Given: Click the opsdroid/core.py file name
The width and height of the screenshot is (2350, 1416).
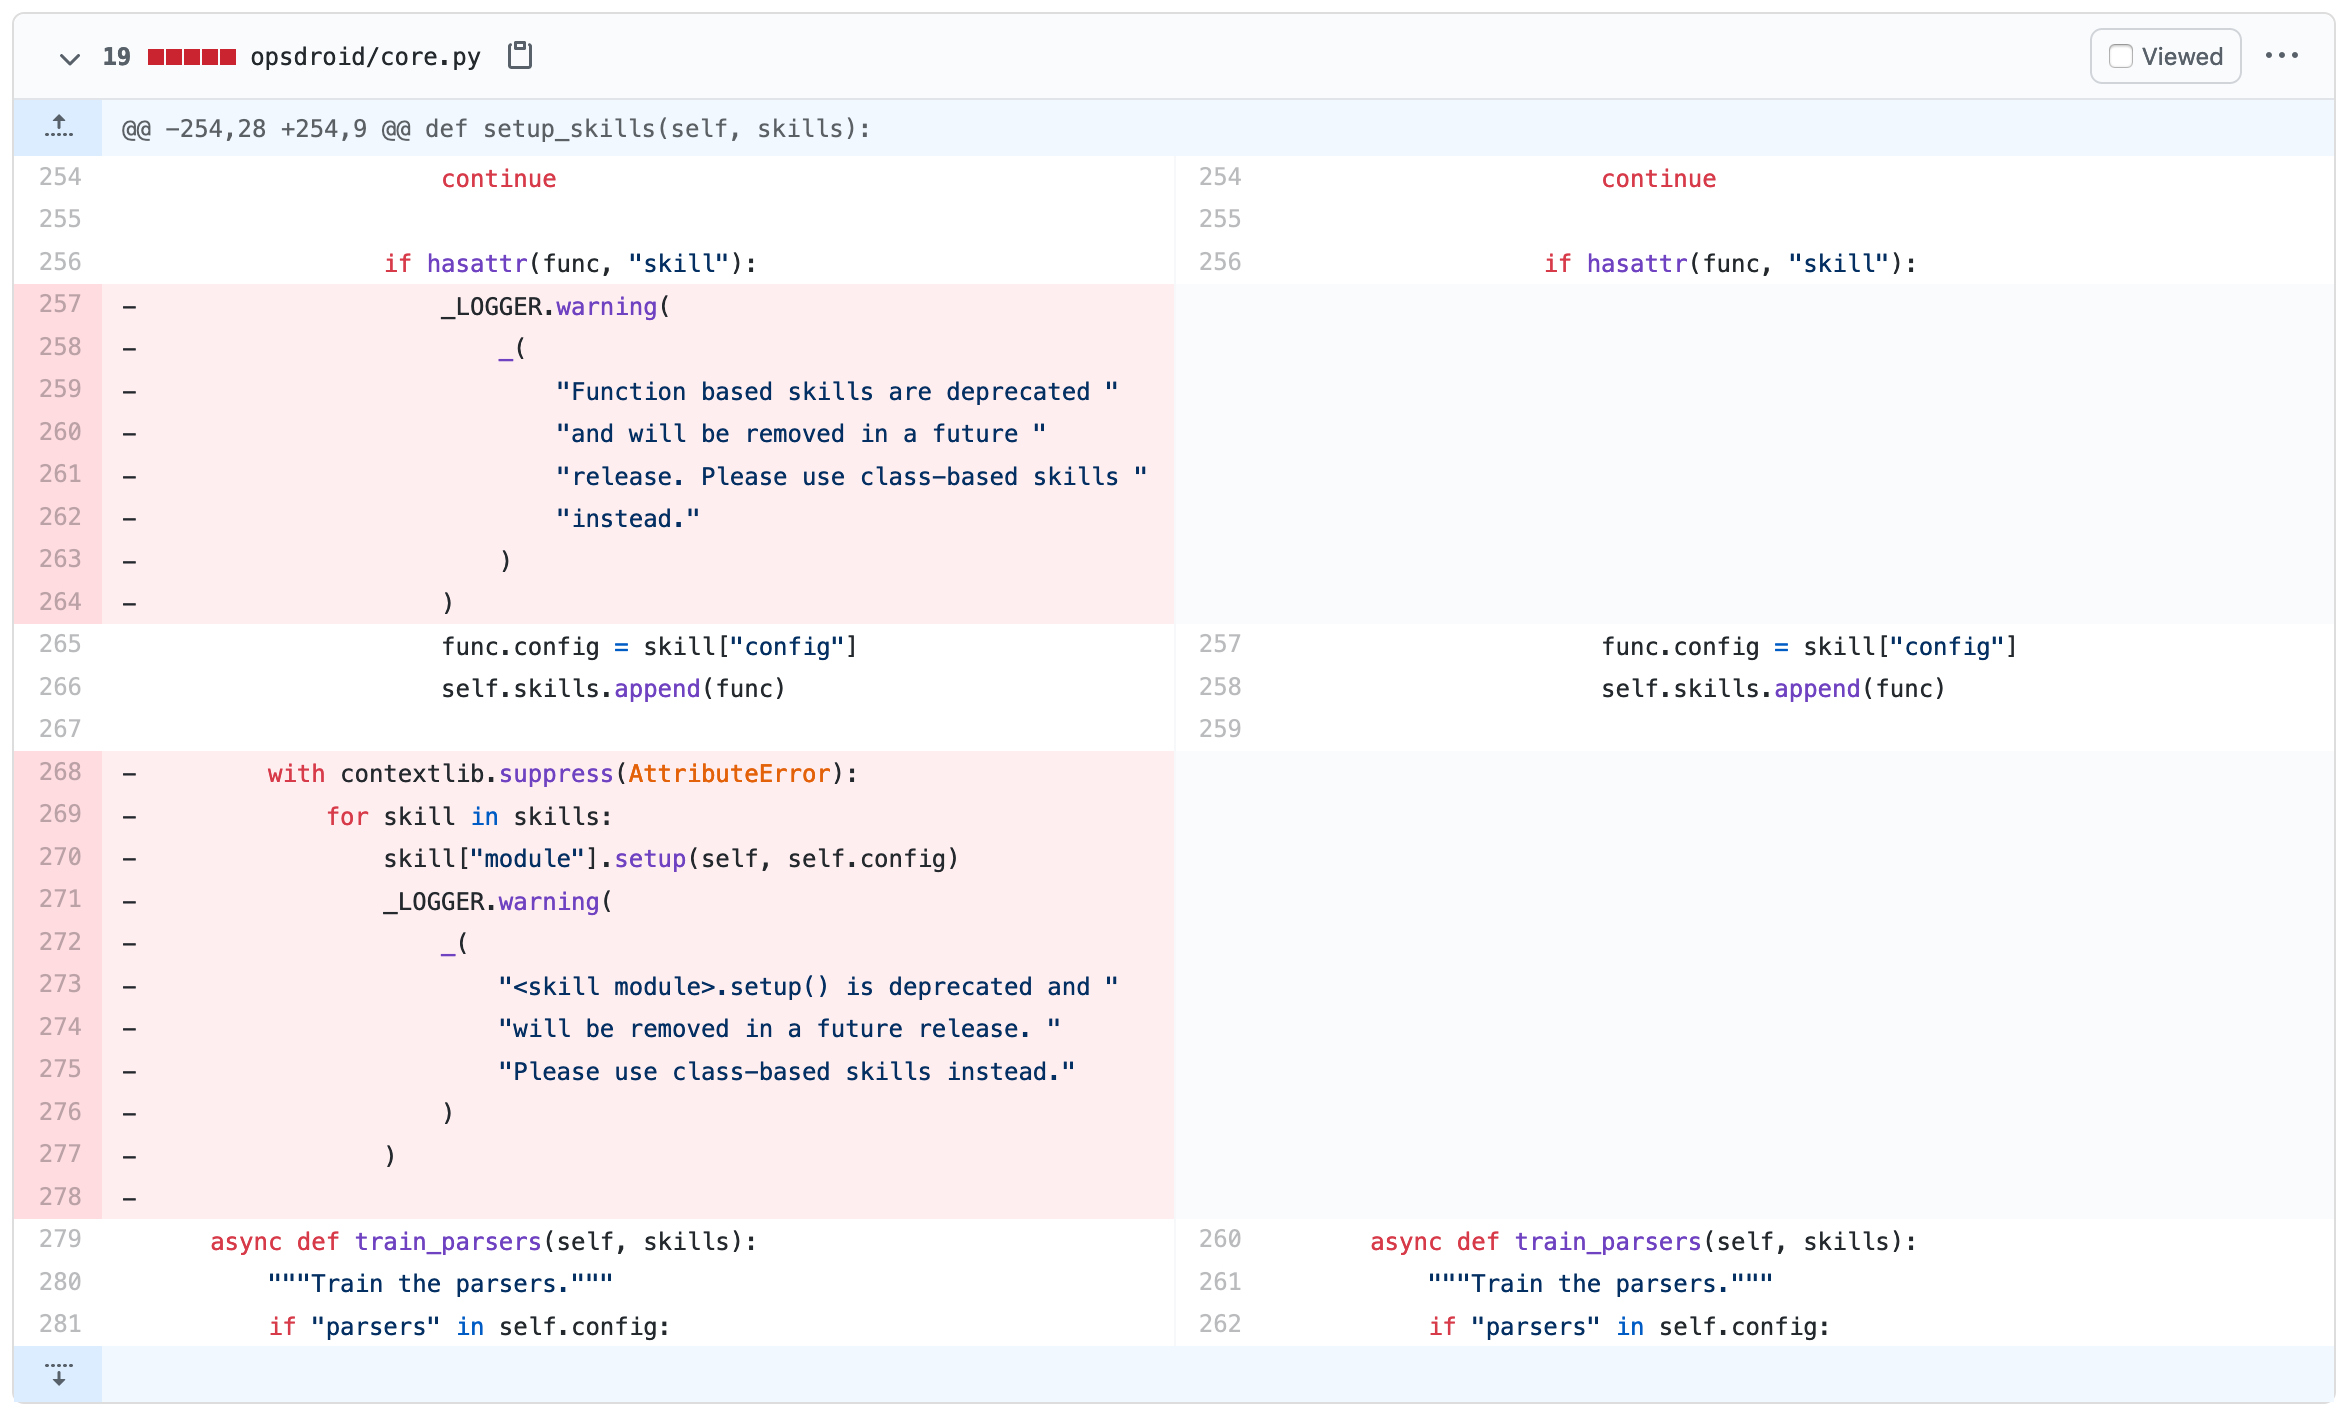Looking at the screenshot, I should [365, 57].
